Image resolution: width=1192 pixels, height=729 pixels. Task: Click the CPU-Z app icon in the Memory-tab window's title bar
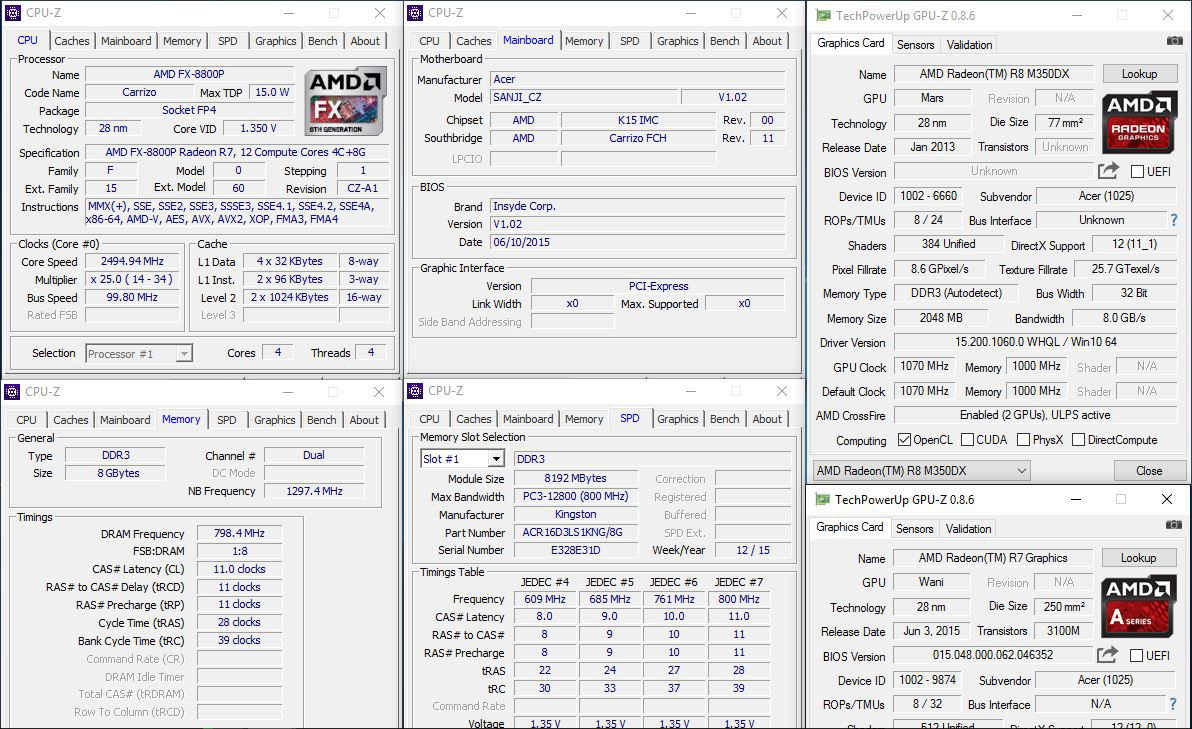pyautogui.click(x=12, y=391)
